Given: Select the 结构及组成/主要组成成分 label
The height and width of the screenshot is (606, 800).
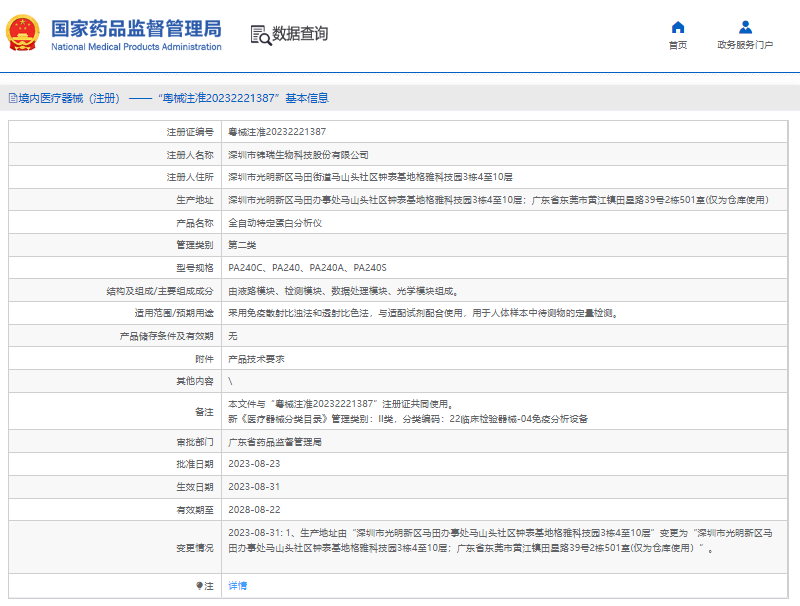Looking at the screenshot, I should [x=160, y=291].
